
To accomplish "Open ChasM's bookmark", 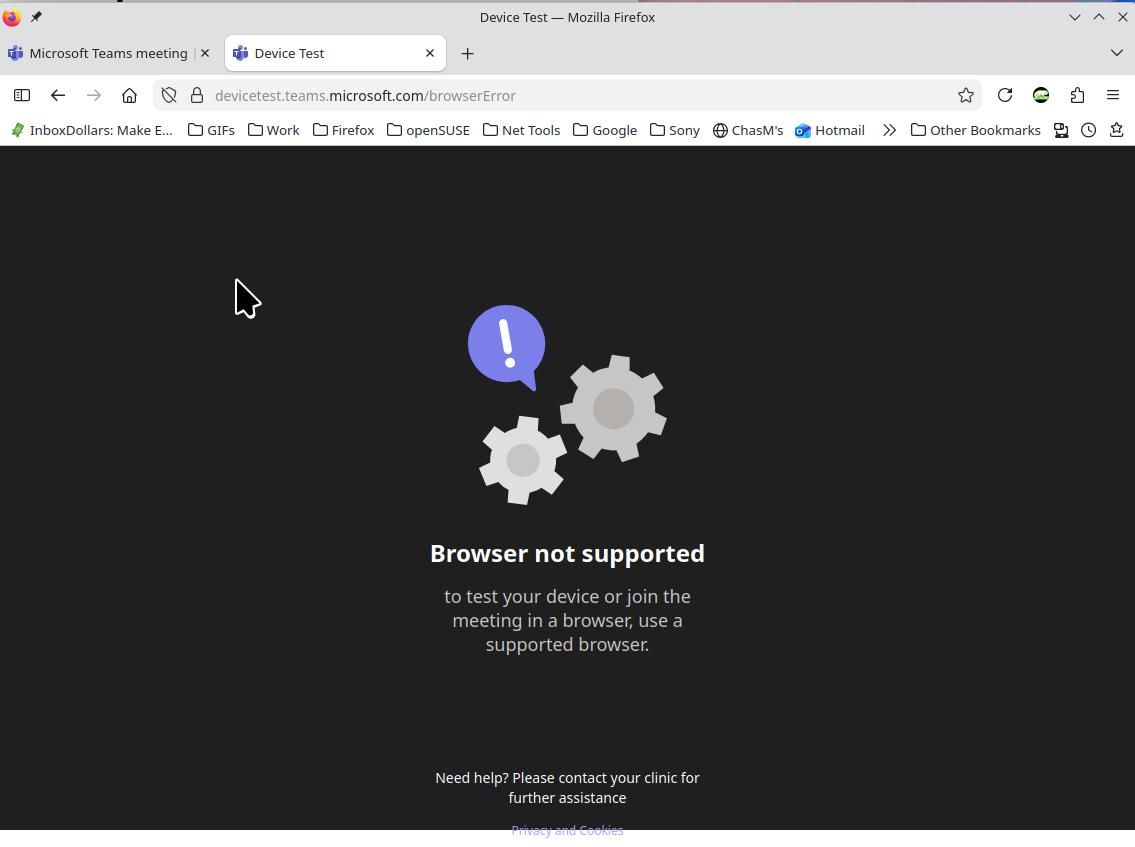I will [x=748, y=130].
